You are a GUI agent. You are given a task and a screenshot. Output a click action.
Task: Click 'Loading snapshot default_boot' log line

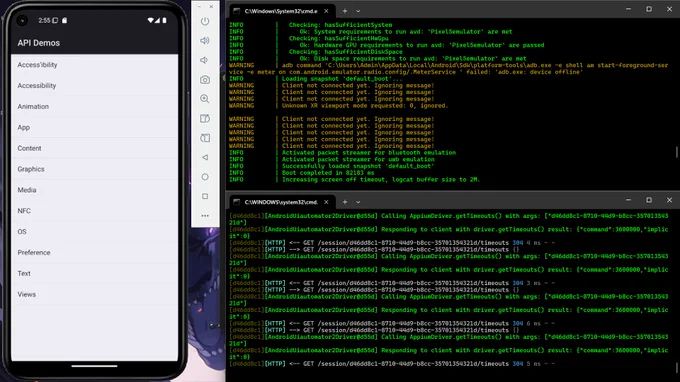tap(342, 78)
